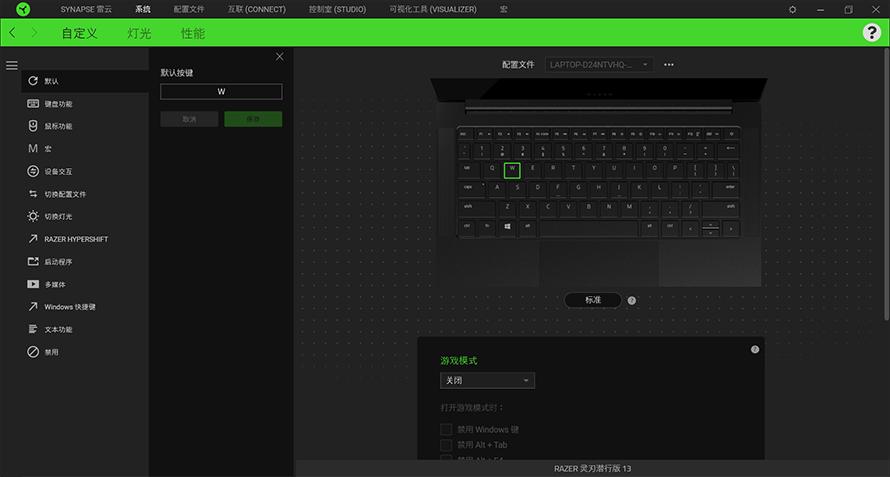Switch to the 性能 performance subtab

click(x=193, y=33)
